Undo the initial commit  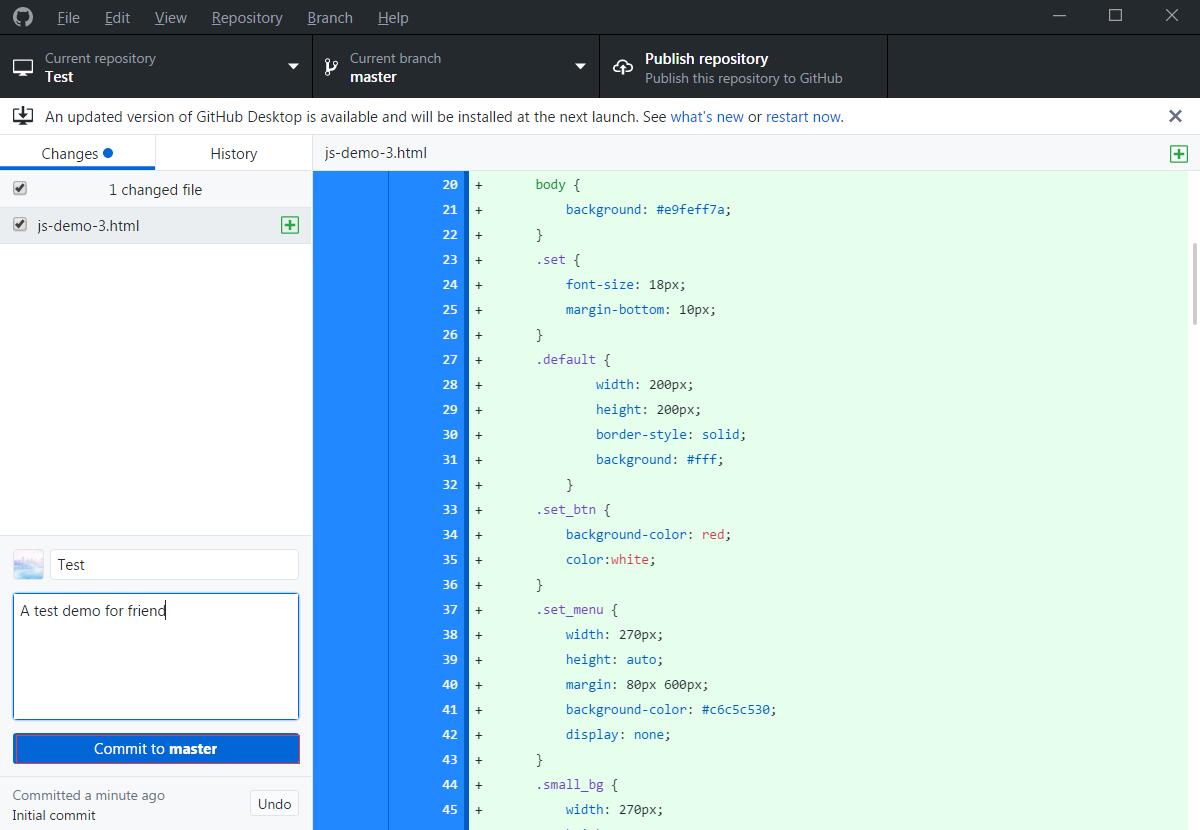[x=274, y=804]
